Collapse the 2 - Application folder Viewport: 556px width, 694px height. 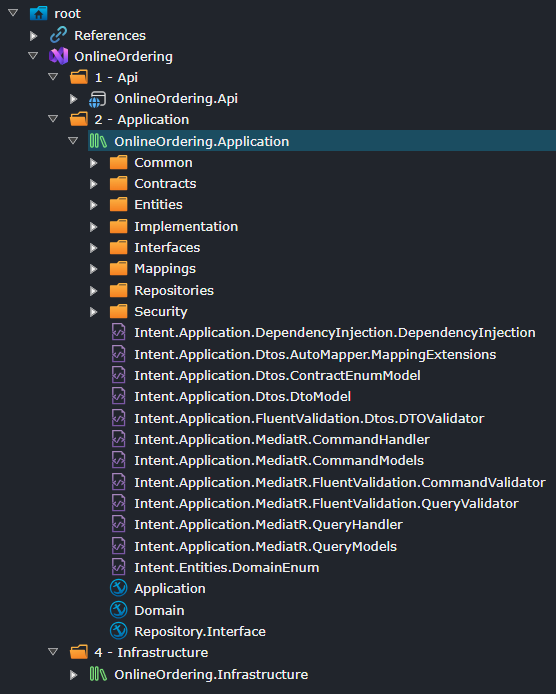53,119
